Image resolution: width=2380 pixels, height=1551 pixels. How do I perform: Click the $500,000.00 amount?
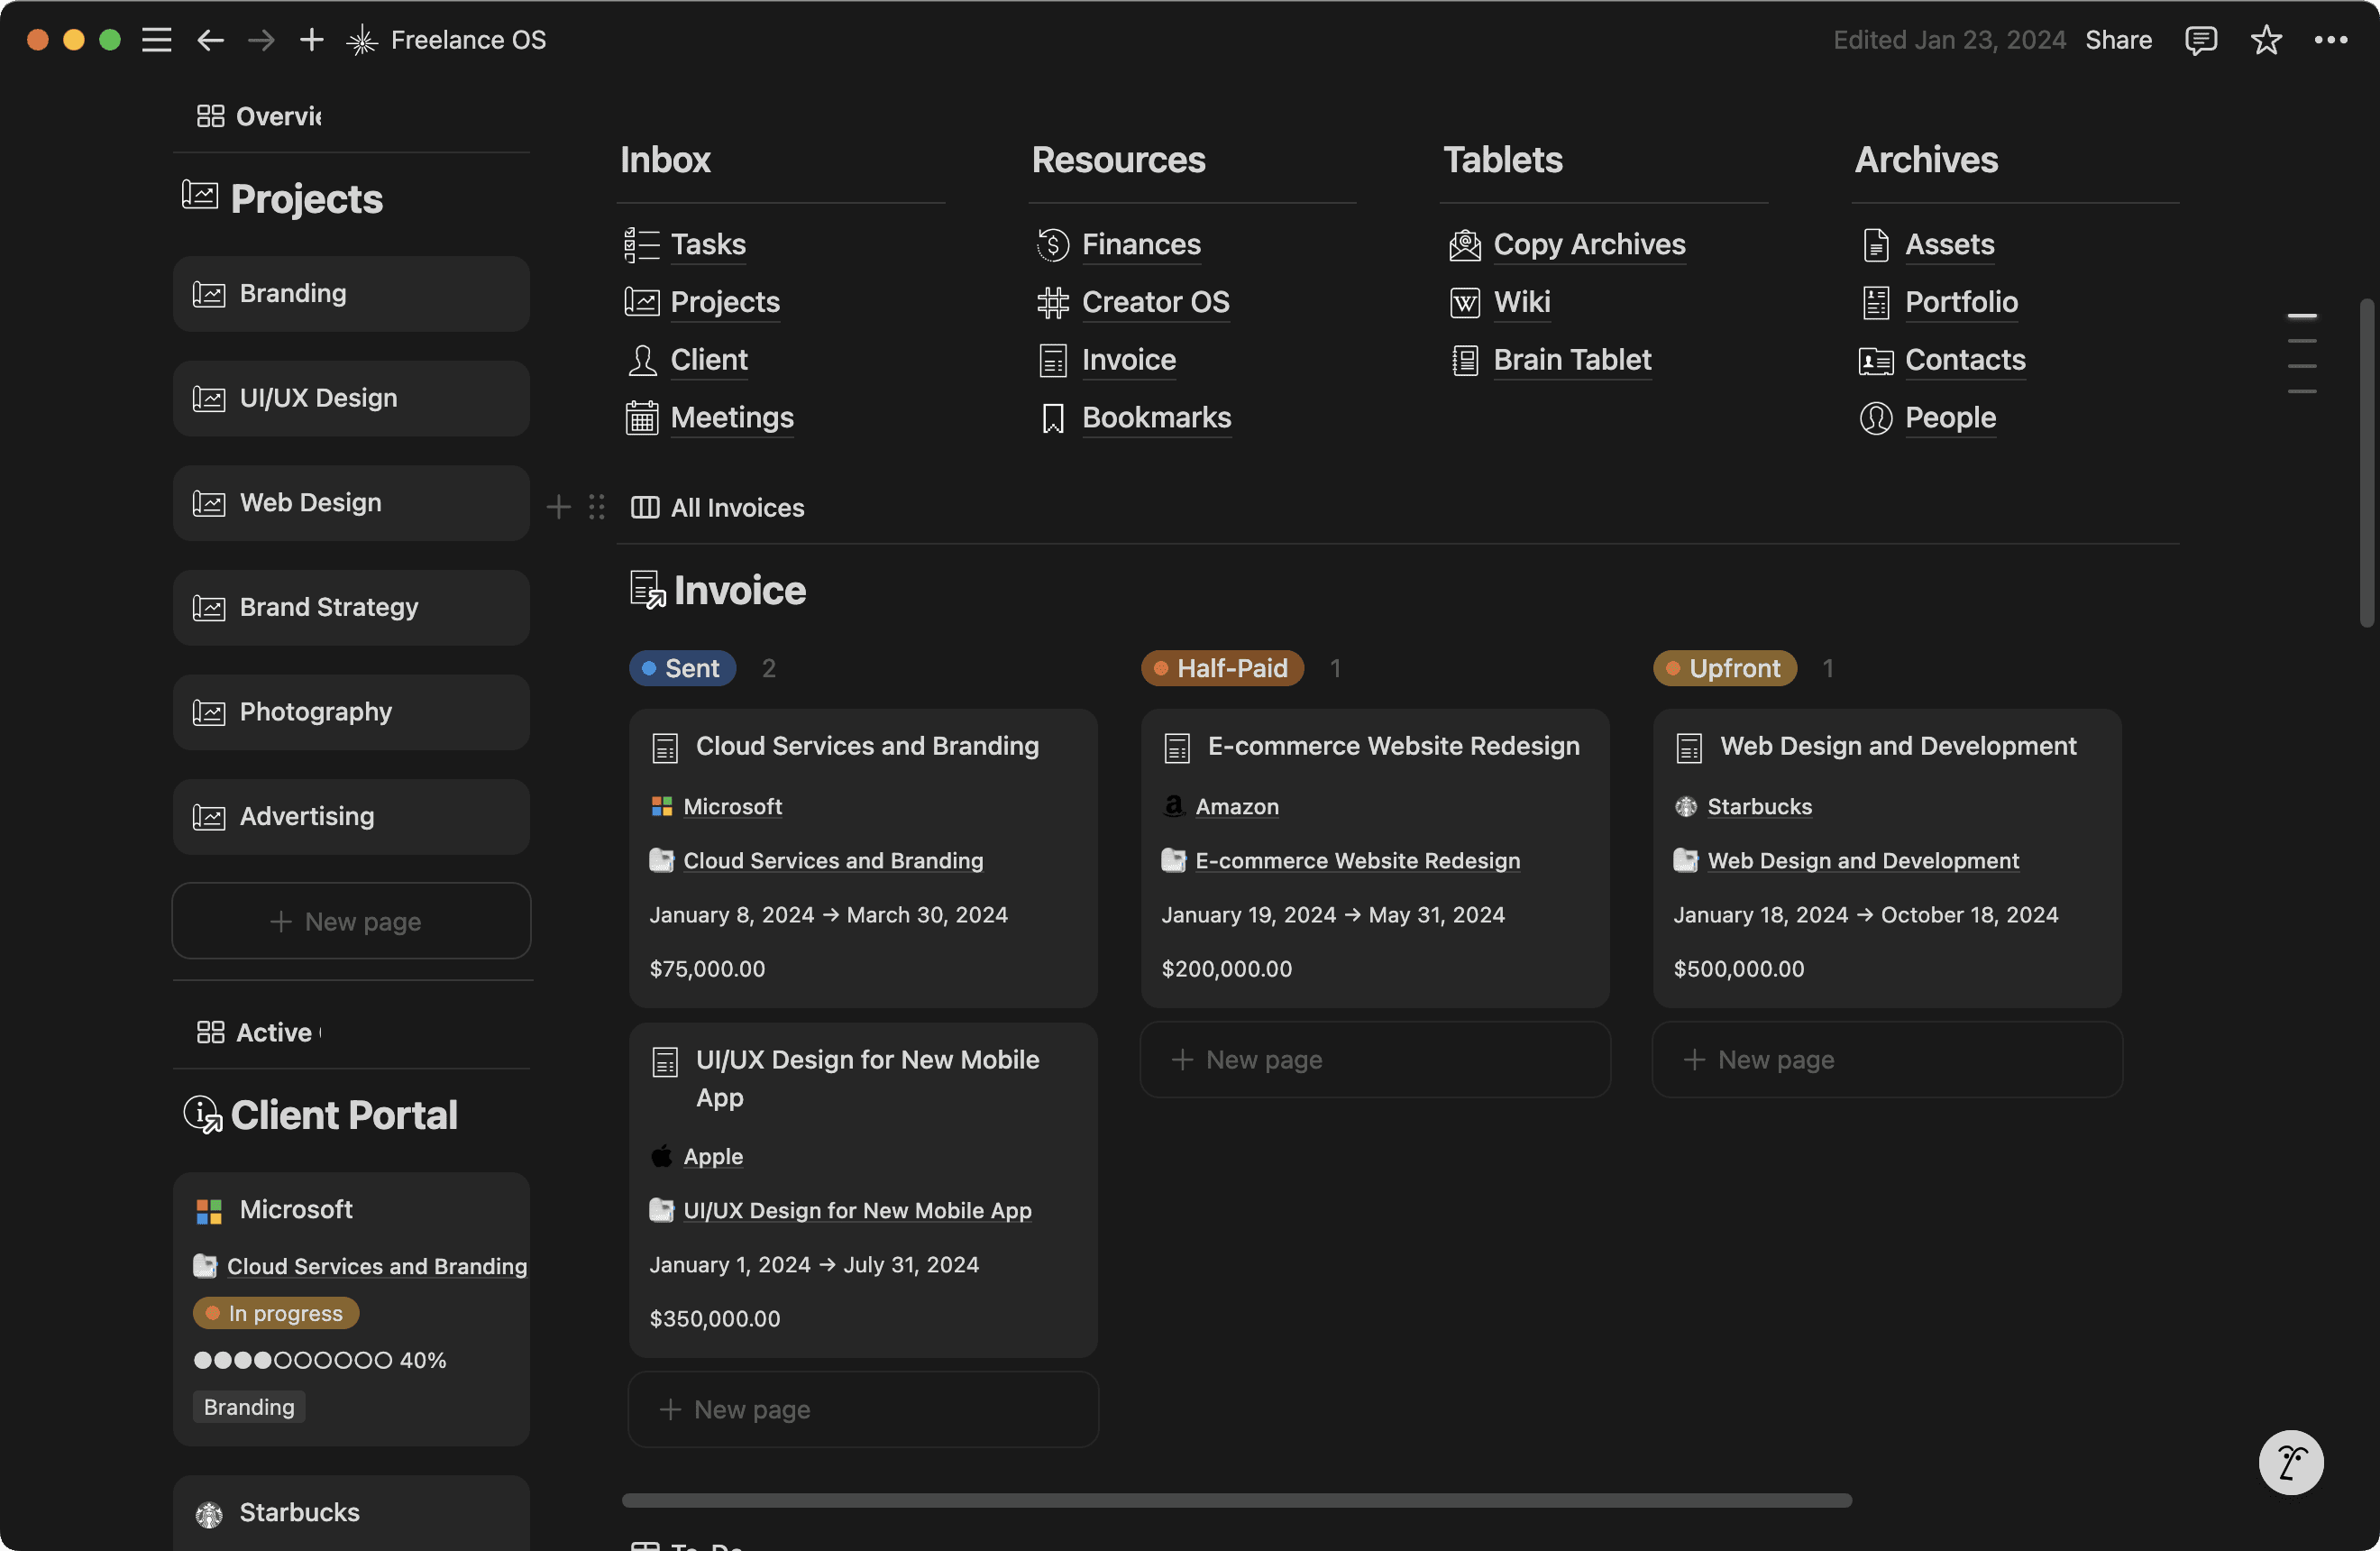tap(1739, 969)
